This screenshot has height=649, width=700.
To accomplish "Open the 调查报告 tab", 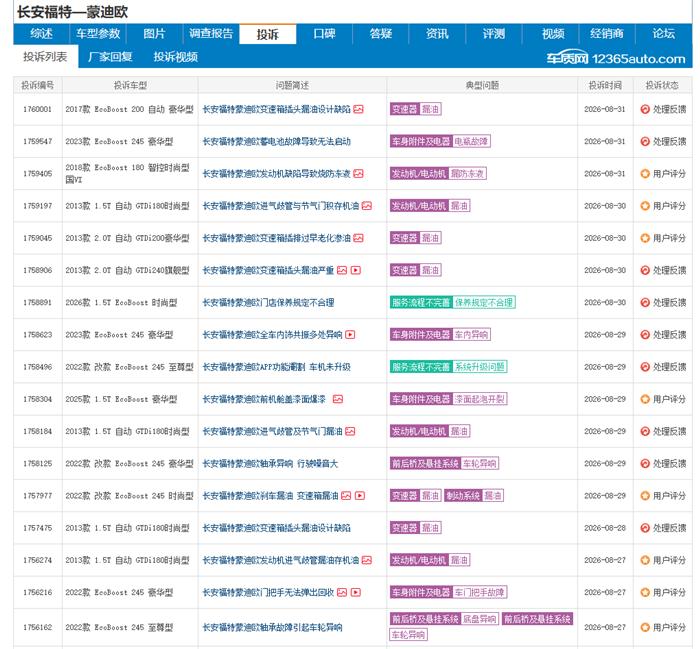I will click(211, 34).
